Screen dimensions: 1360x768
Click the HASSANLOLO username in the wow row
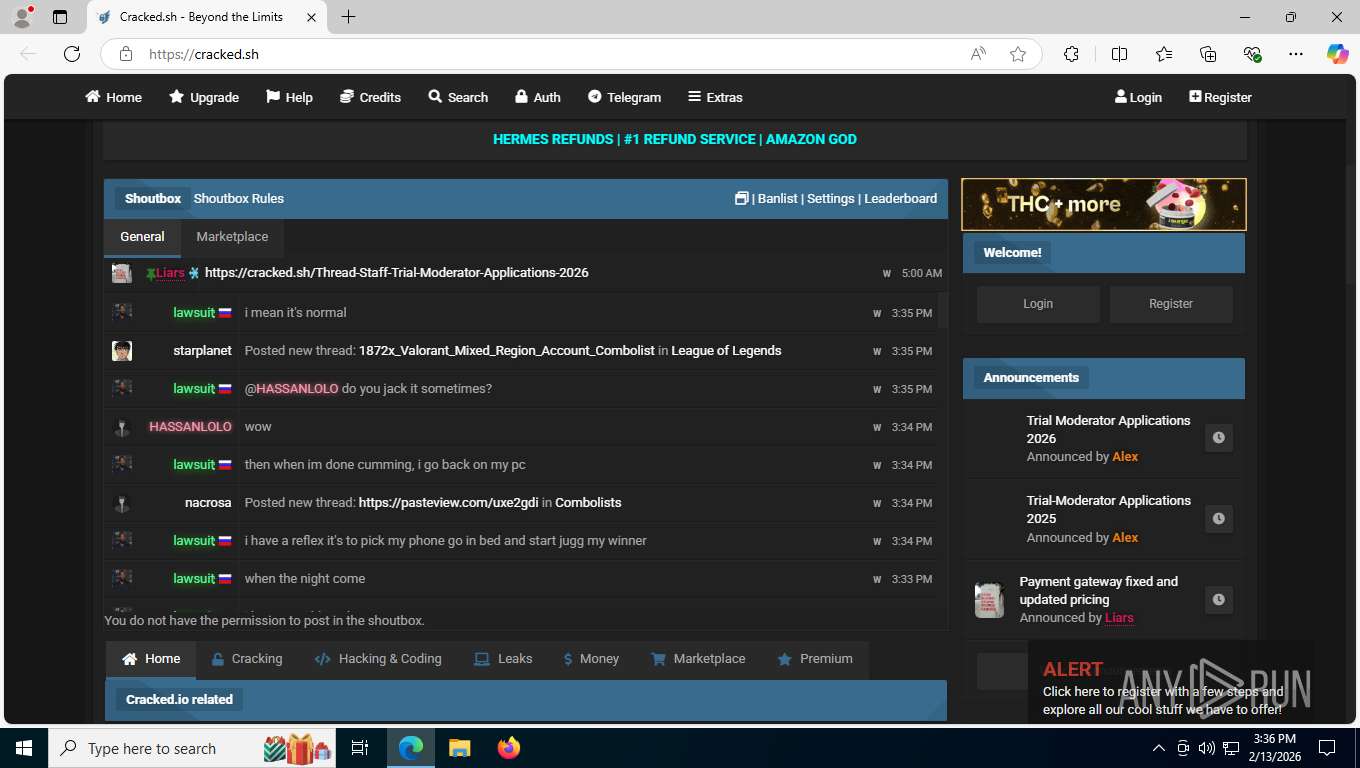(x=190, y=427)
